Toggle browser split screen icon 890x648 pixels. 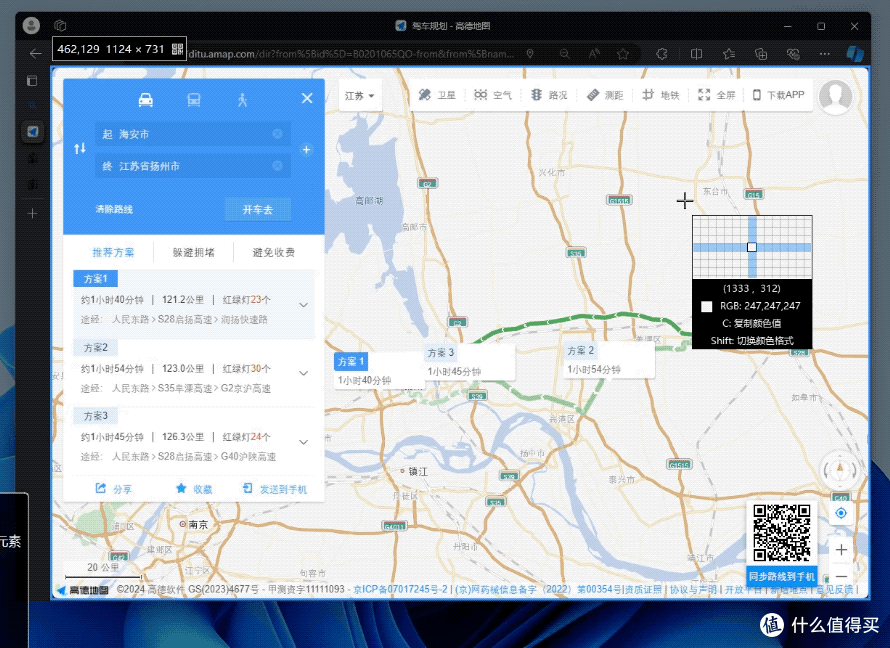pyautogui.click(x=696, y=54)
